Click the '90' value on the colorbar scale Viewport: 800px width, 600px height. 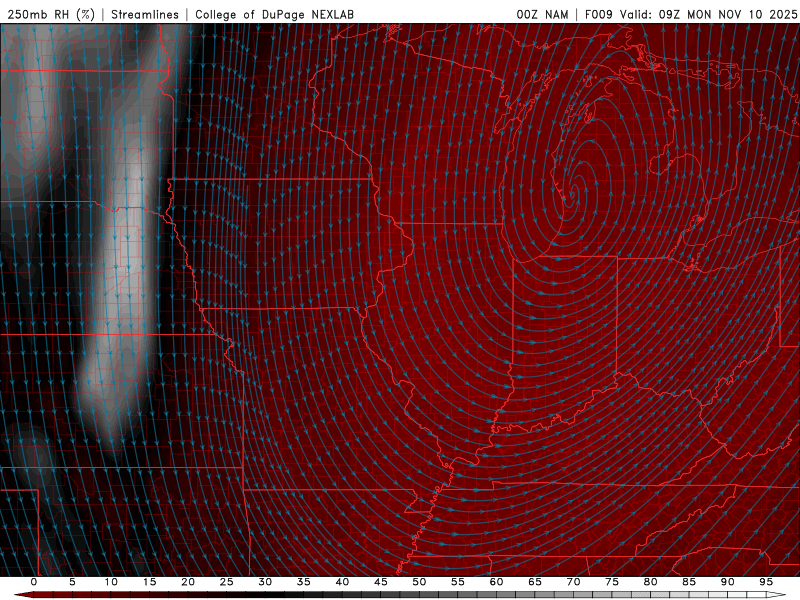(728, 582)
